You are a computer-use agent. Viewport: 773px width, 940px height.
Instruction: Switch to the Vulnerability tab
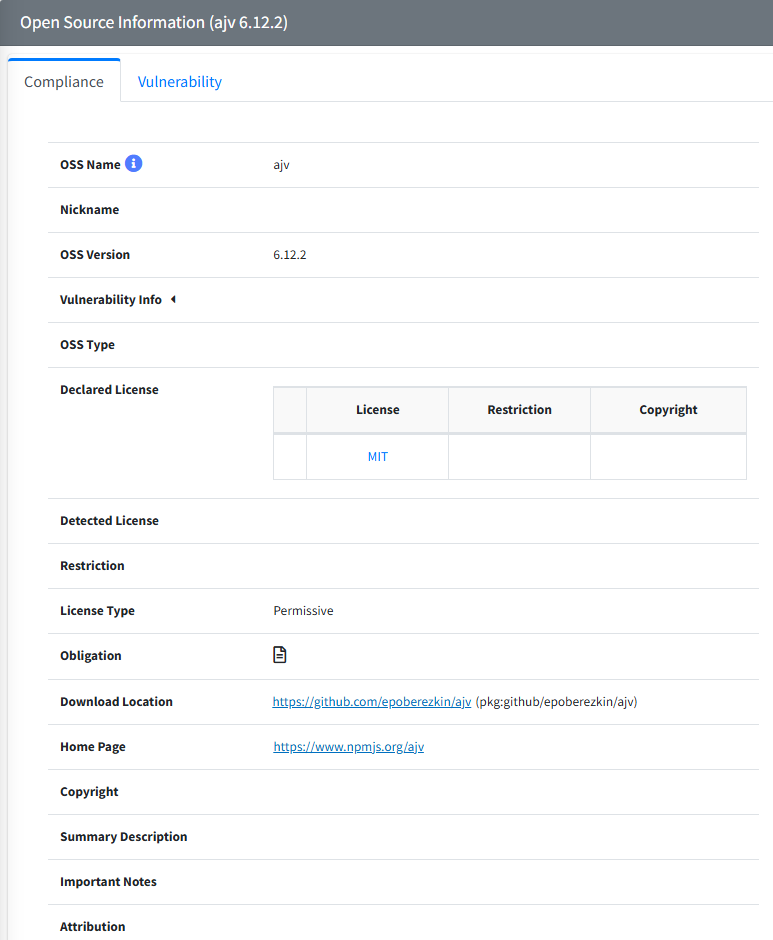coord(180,82)
